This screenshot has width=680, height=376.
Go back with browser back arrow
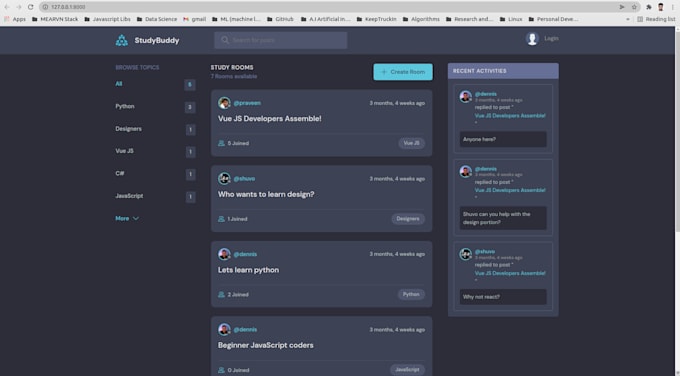(x=7, y=7)
